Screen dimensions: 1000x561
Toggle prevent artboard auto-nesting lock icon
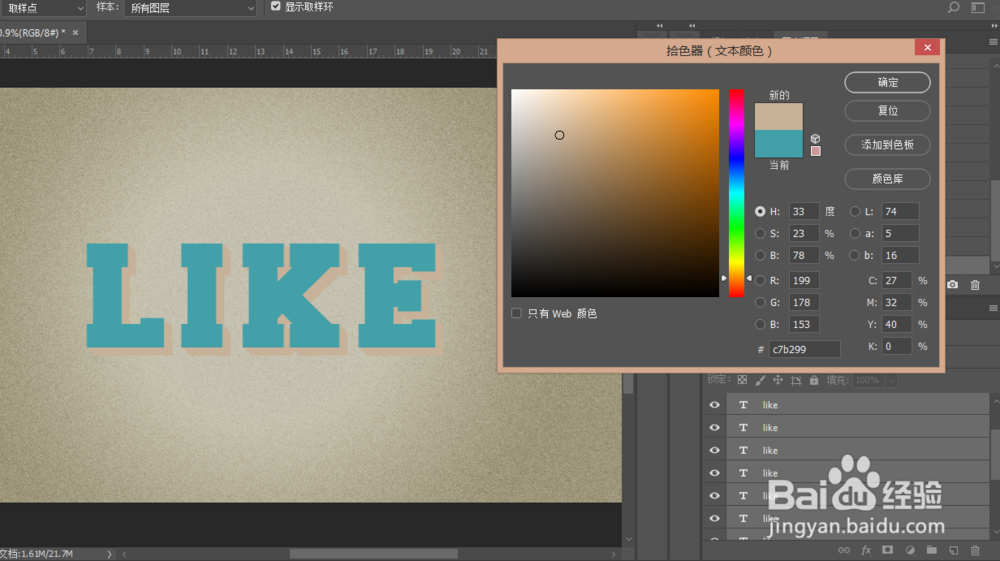pos(796,381)
